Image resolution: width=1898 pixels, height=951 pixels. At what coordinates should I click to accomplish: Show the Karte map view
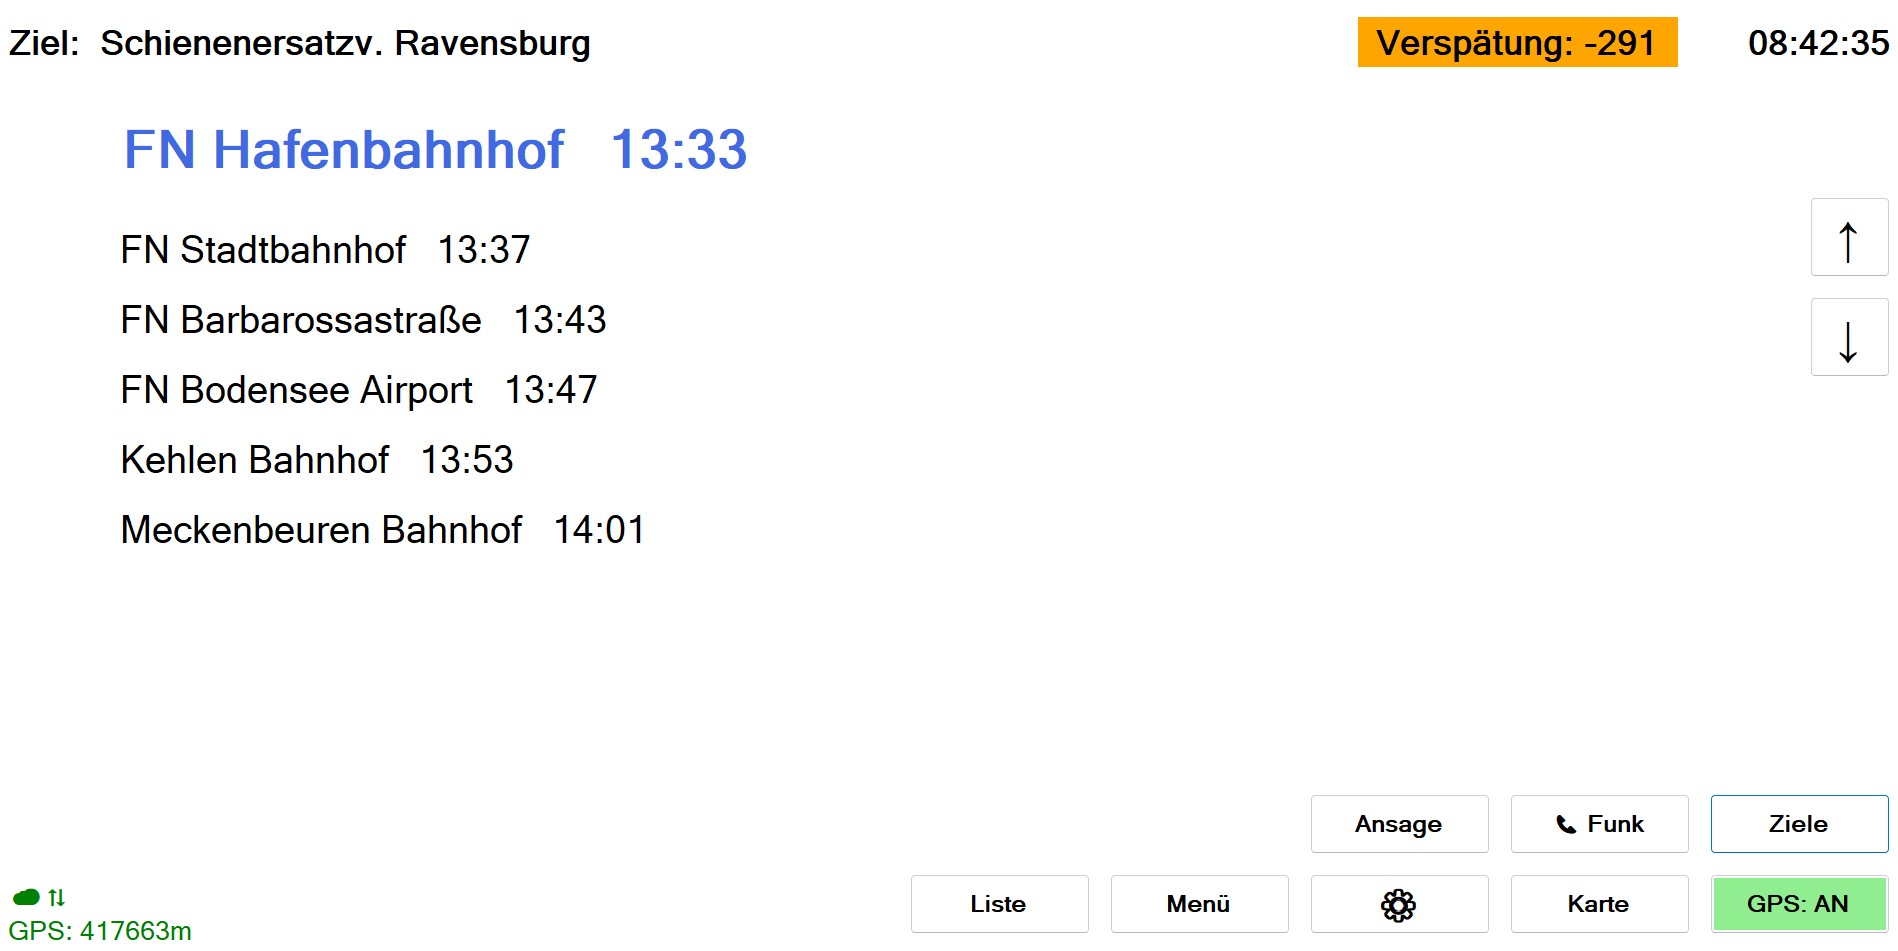tap(1598, 904)
